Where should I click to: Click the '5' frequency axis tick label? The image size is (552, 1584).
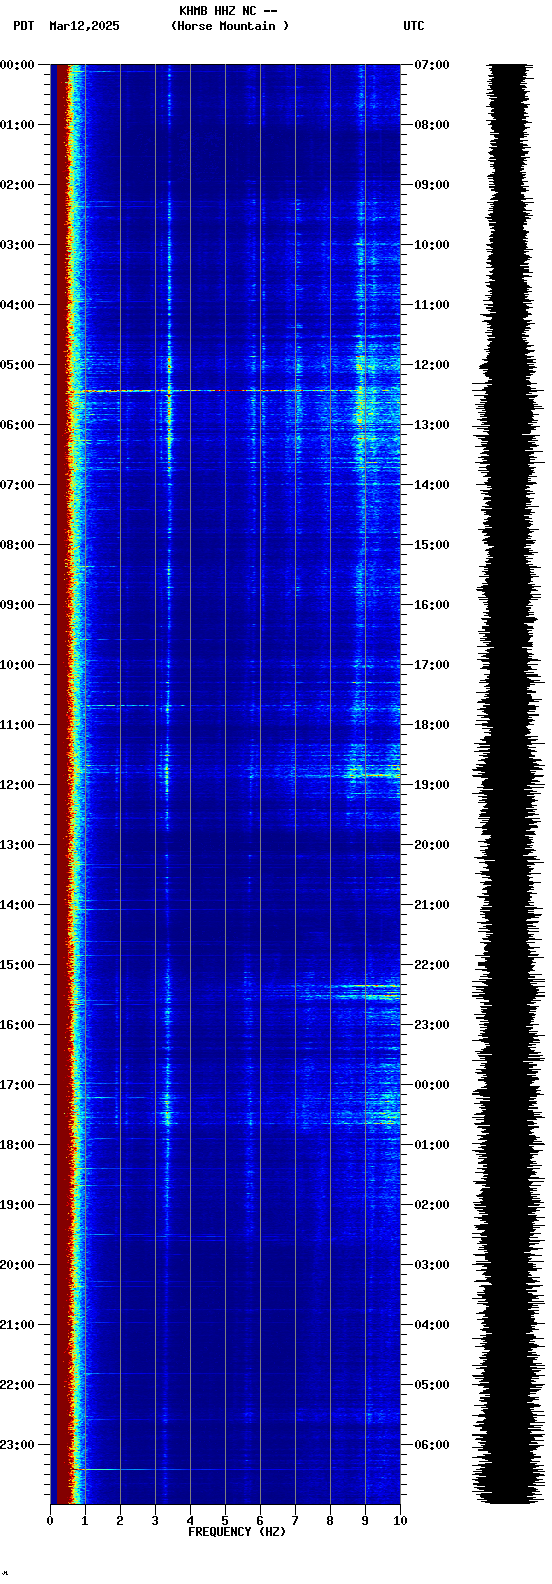point(225,1521)
